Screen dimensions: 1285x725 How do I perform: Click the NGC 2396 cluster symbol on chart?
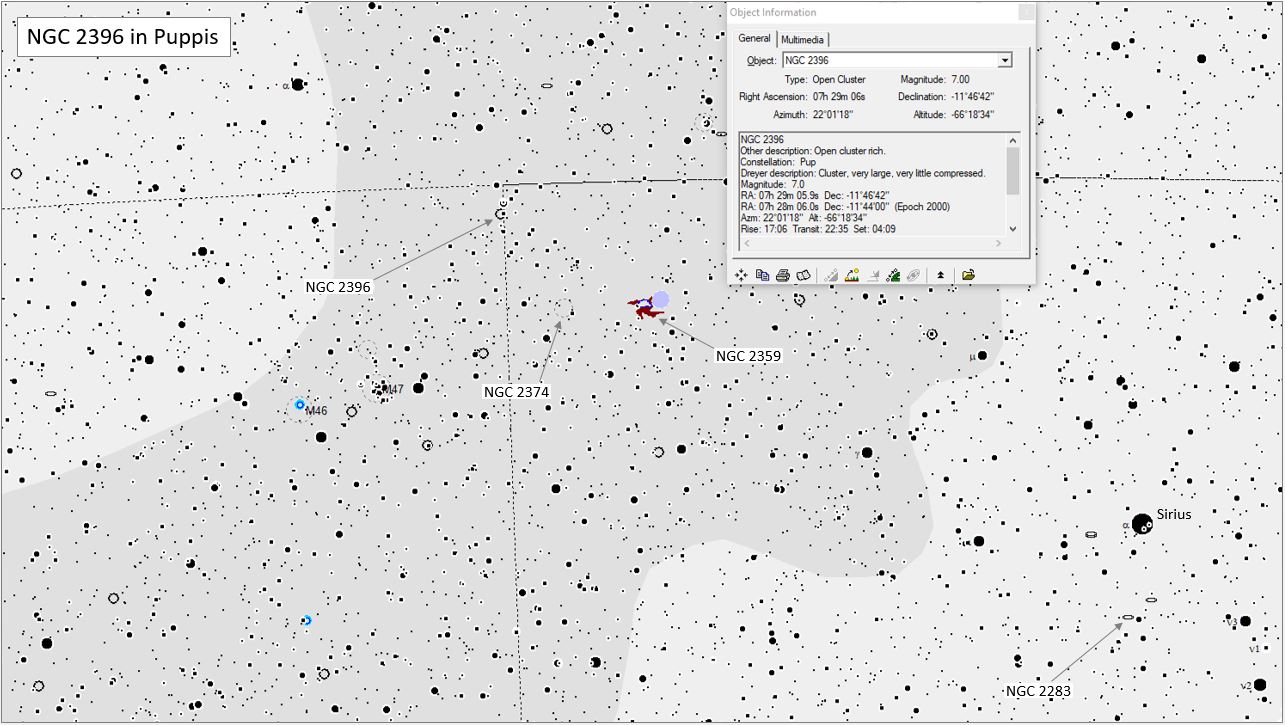[501, 213]
